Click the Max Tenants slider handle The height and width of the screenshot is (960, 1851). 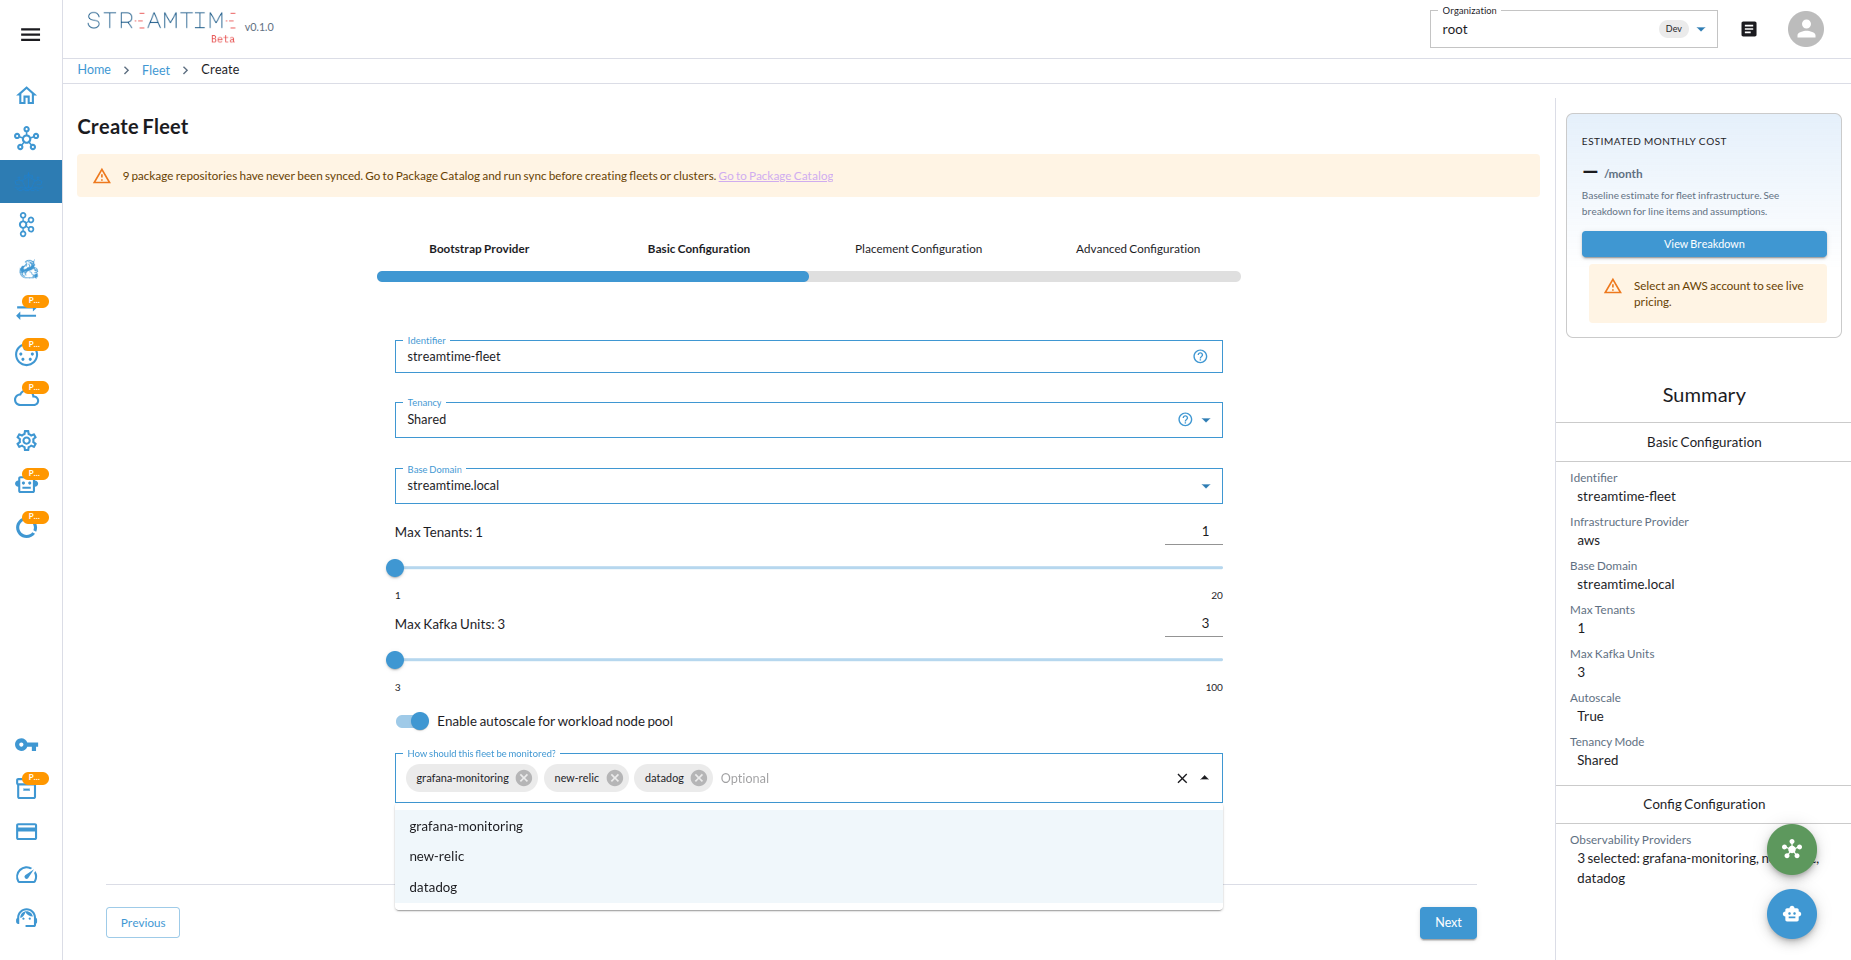point(395,568)
